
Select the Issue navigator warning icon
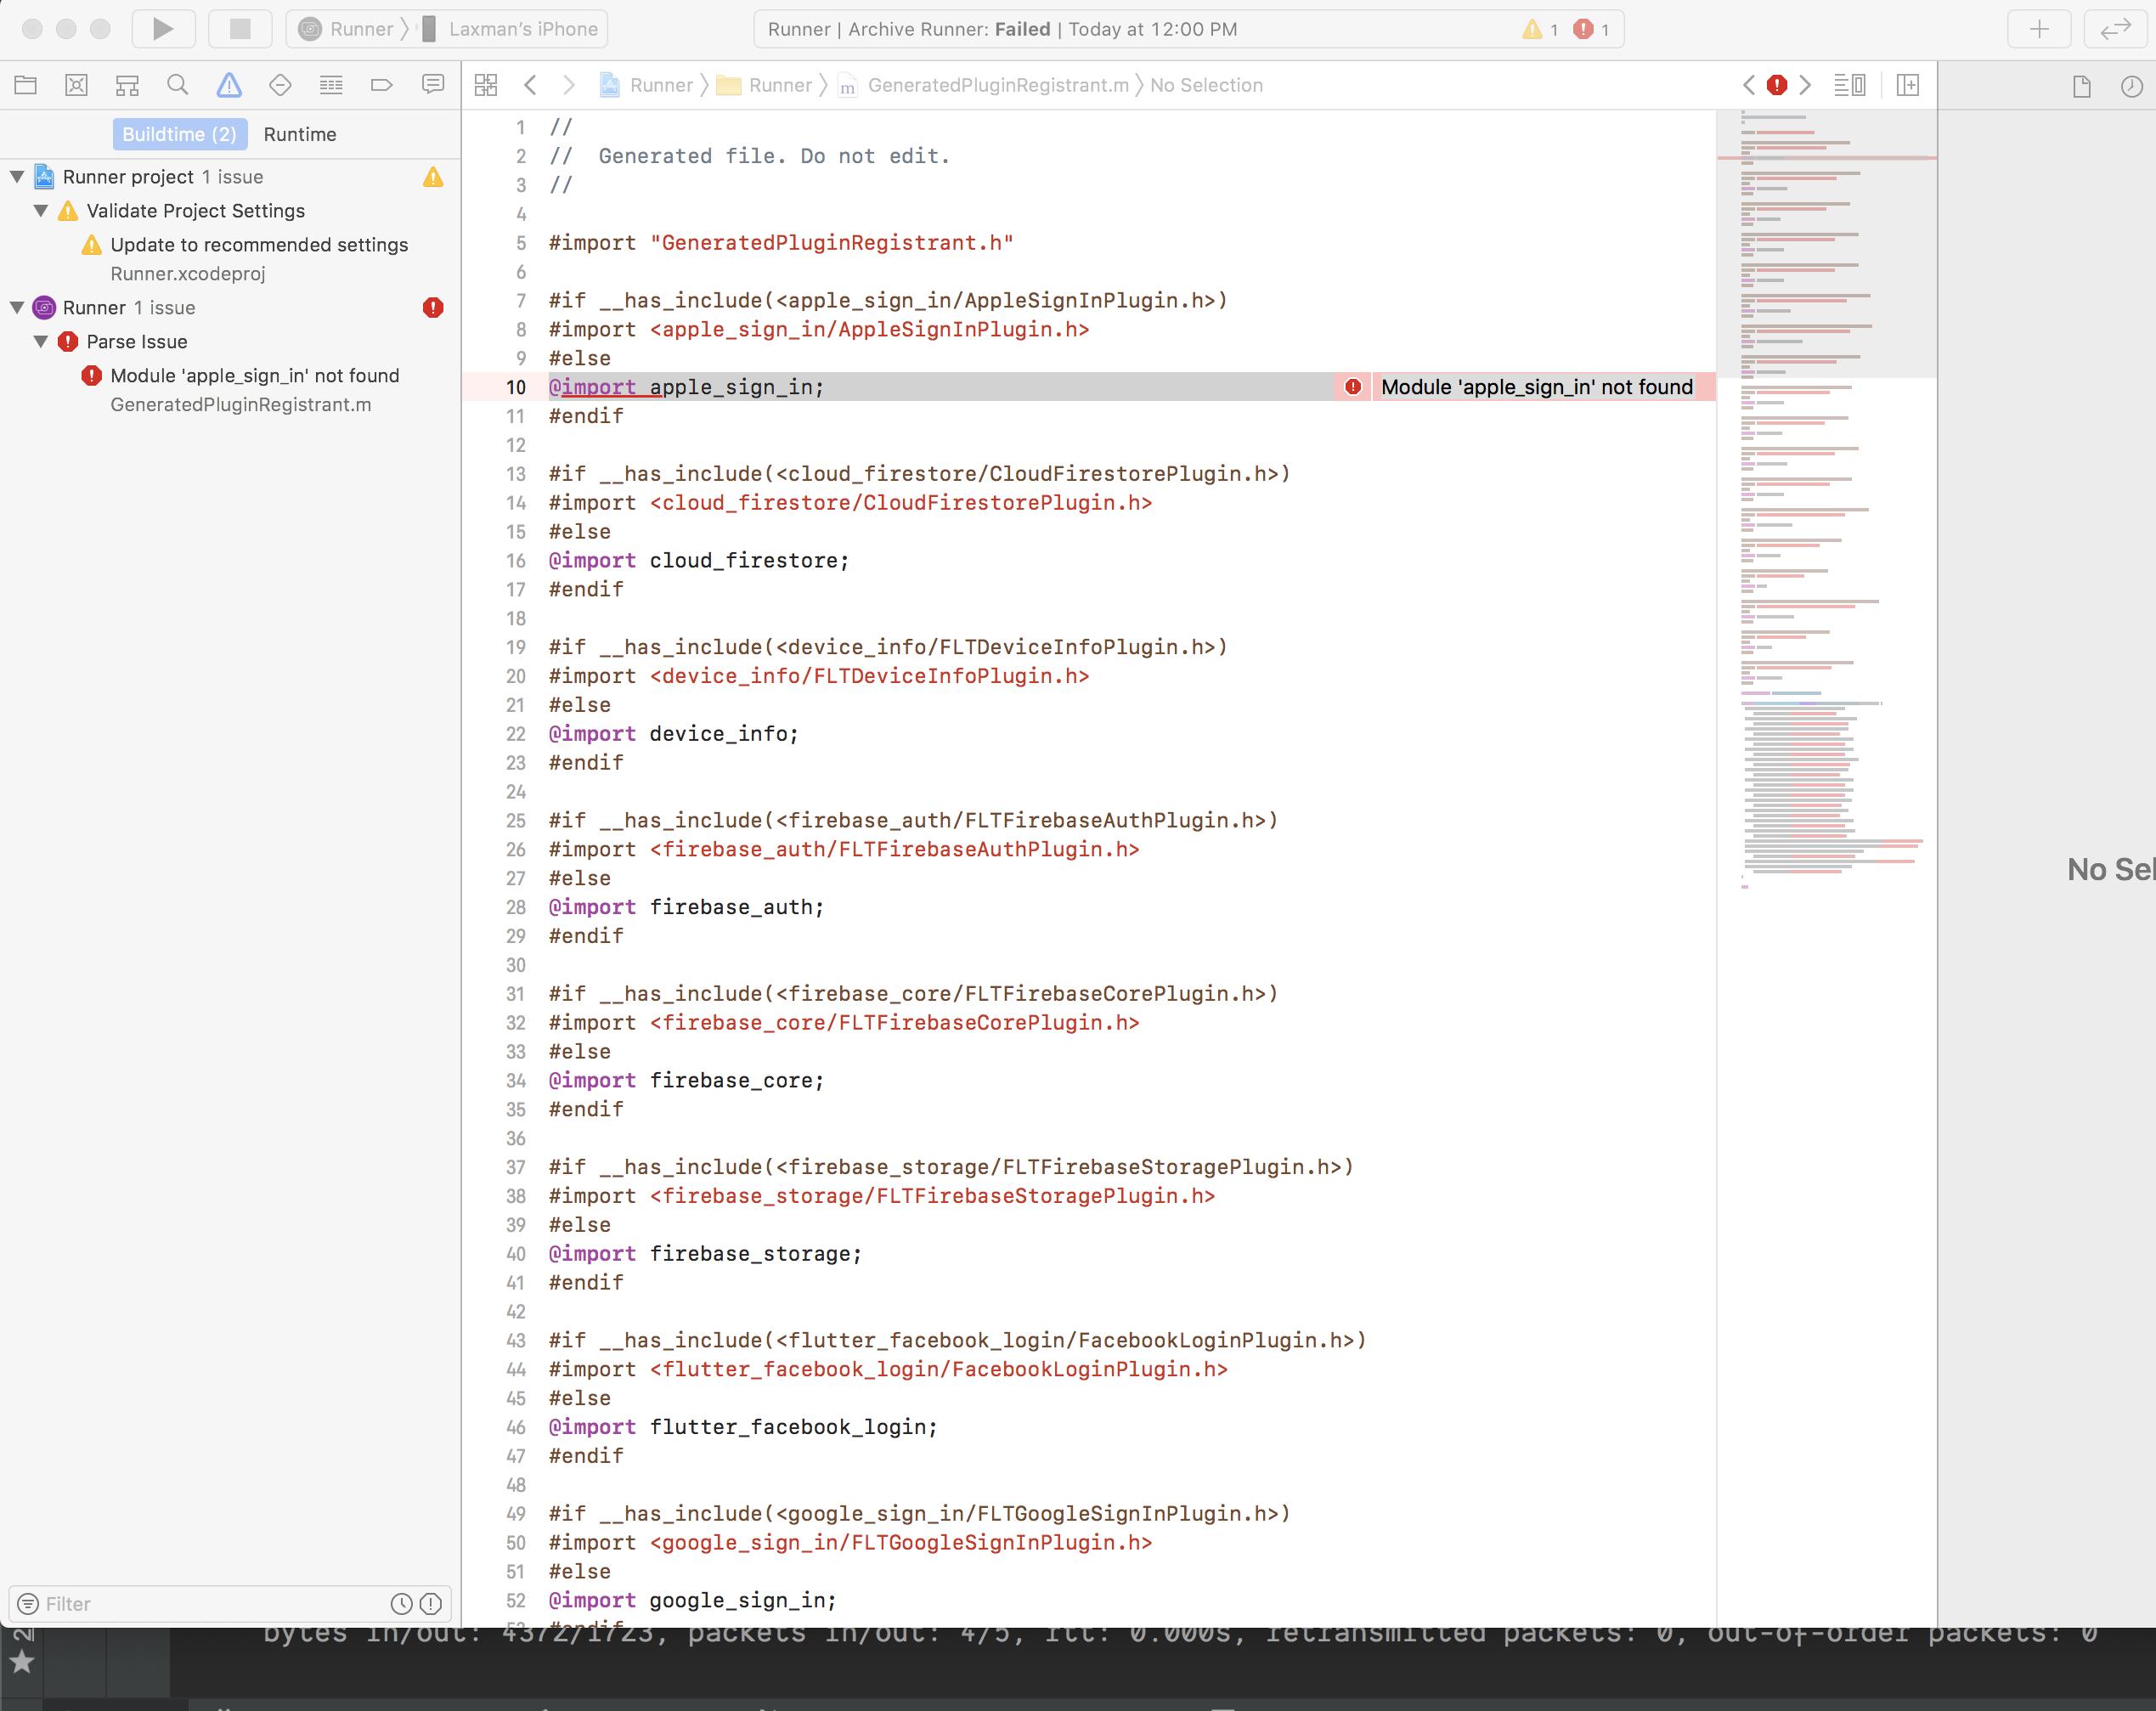(x=229, y=85)
